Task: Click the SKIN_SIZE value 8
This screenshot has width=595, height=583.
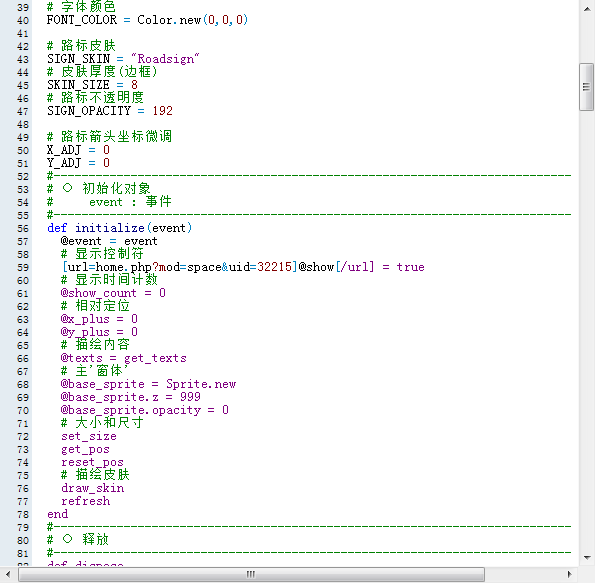Action: [x=134, y=85]
